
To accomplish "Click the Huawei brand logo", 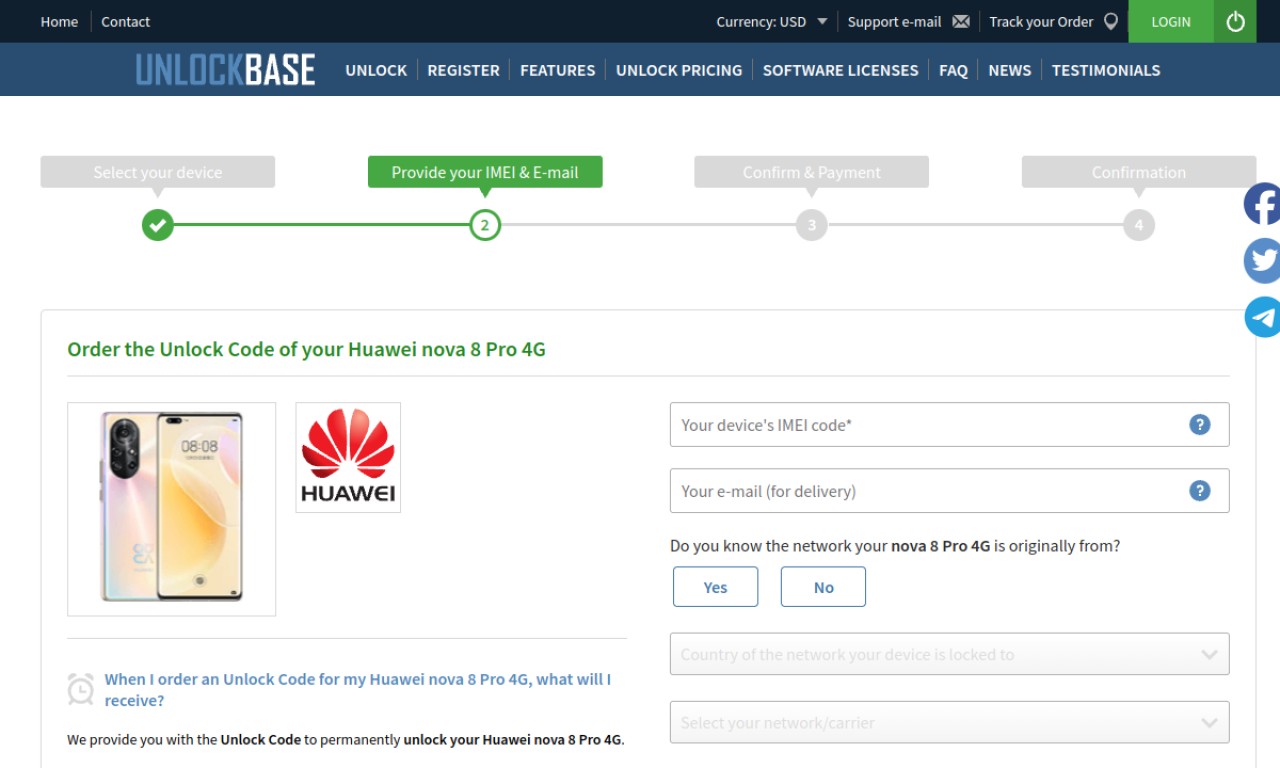I will point(348,457).
